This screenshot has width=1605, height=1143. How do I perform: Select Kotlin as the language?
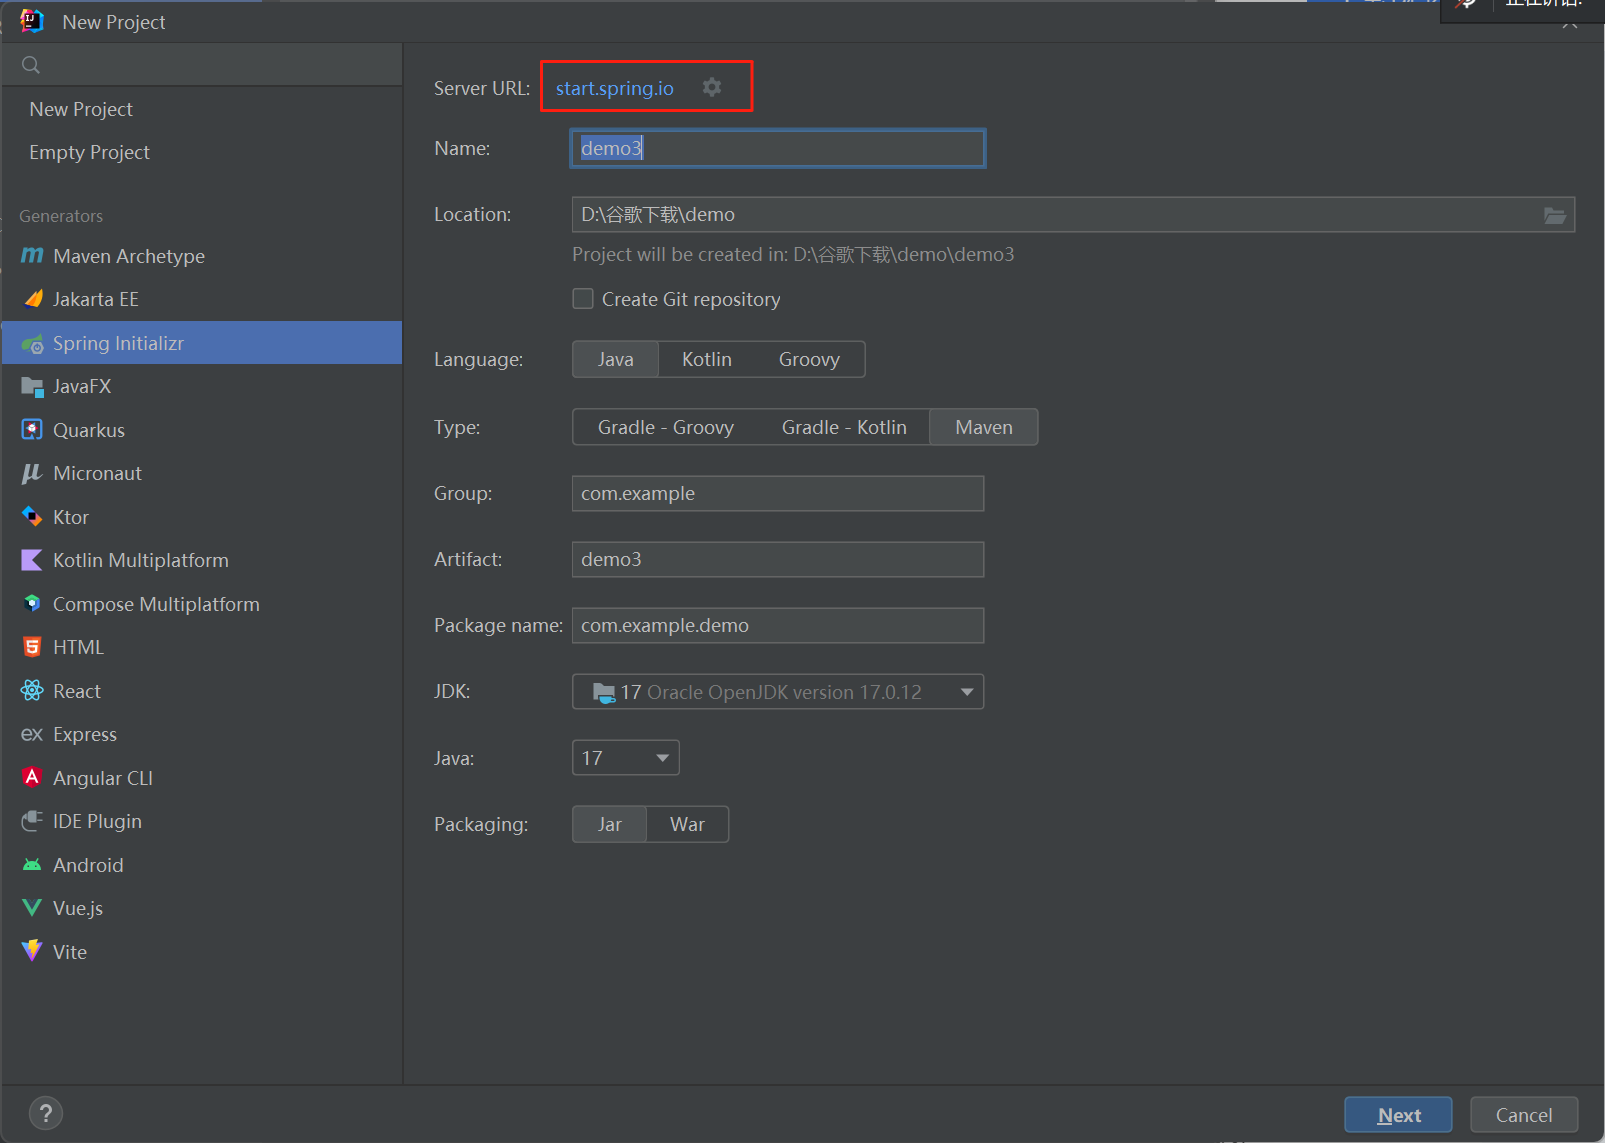coord(706,359)
